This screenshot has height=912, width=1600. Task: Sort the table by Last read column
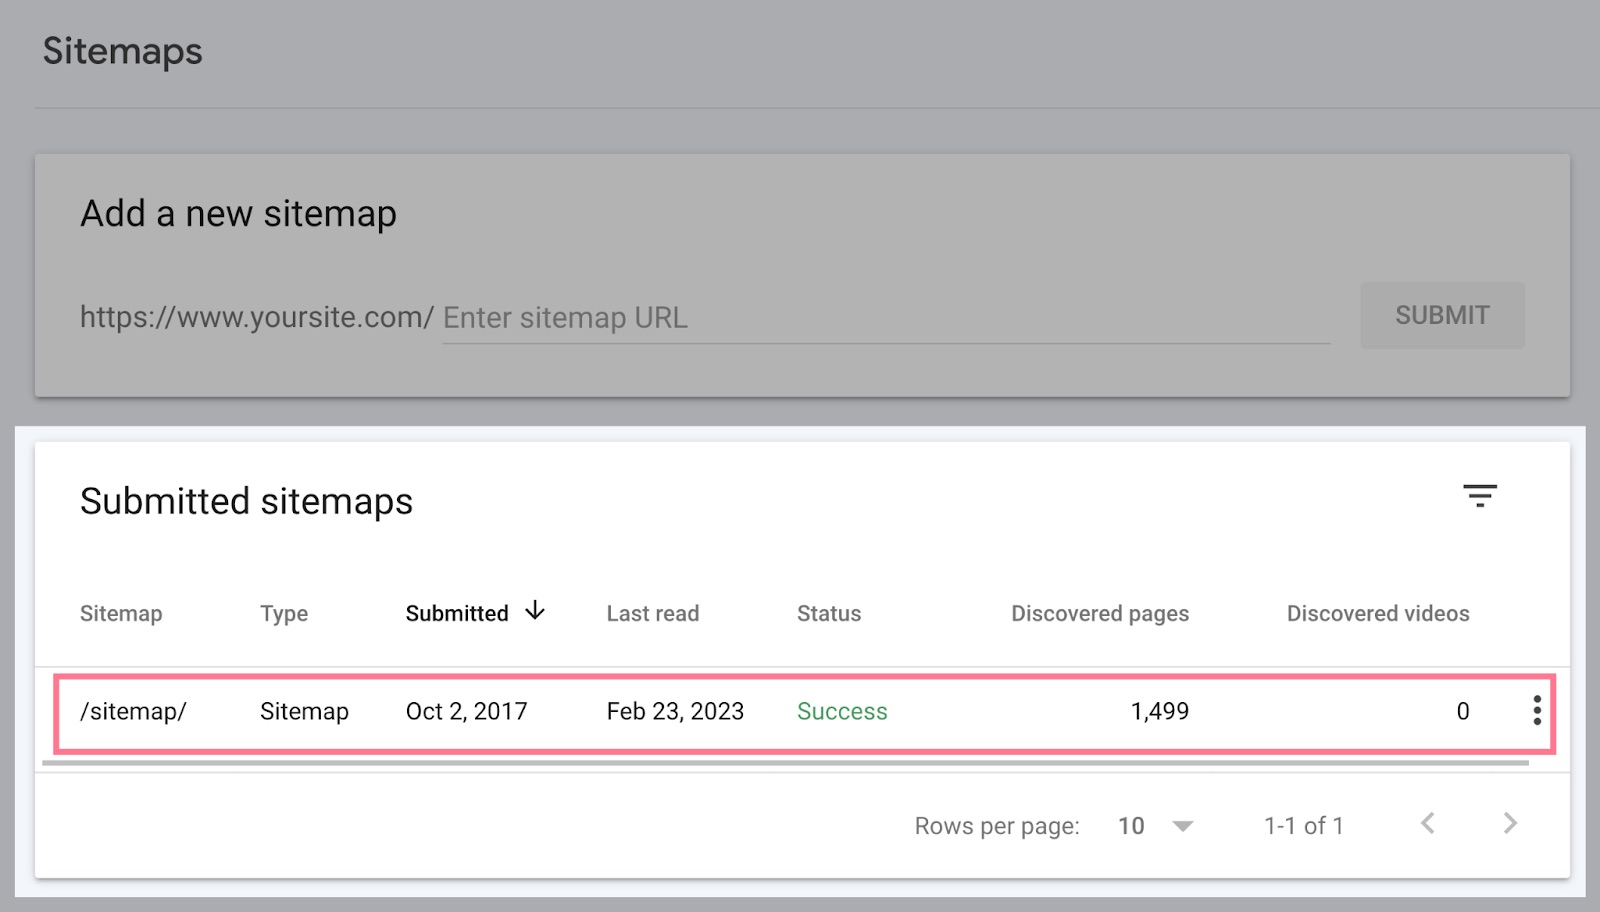652,613
